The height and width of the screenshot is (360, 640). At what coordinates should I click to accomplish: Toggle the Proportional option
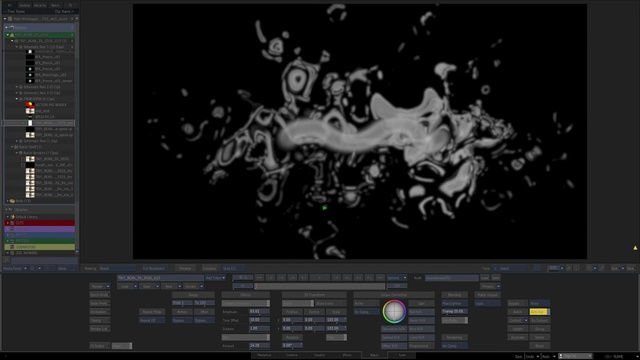tap(421, 346)
